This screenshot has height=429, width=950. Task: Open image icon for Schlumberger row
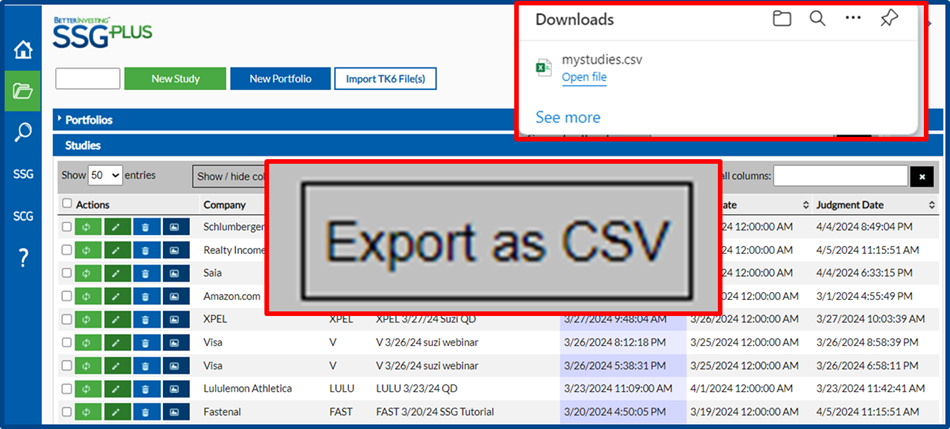[176, 227]
